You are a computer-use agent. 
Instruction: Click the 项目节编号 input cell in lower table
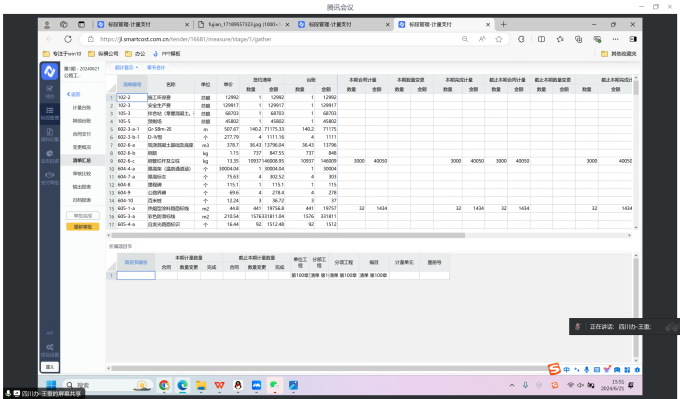click(x=136, y=275)
